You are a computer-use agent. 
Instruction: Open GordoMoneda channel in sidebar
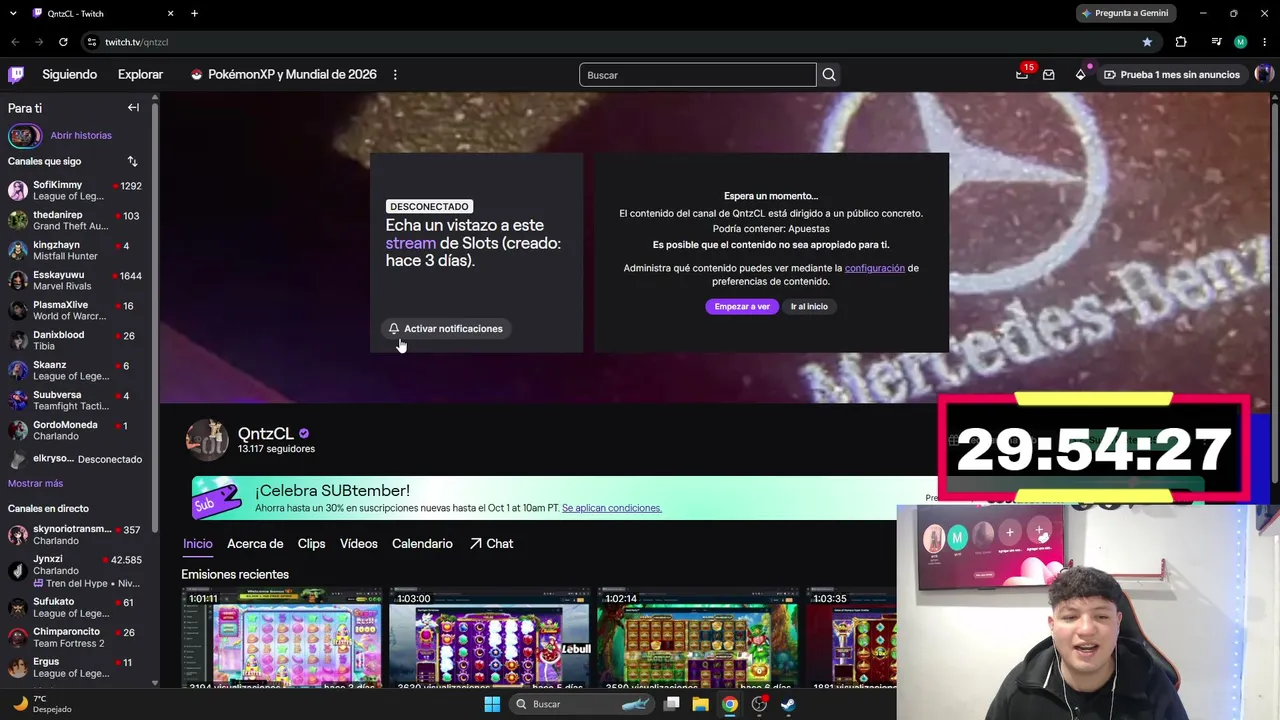pyautogui.click(x=76, y=431)
